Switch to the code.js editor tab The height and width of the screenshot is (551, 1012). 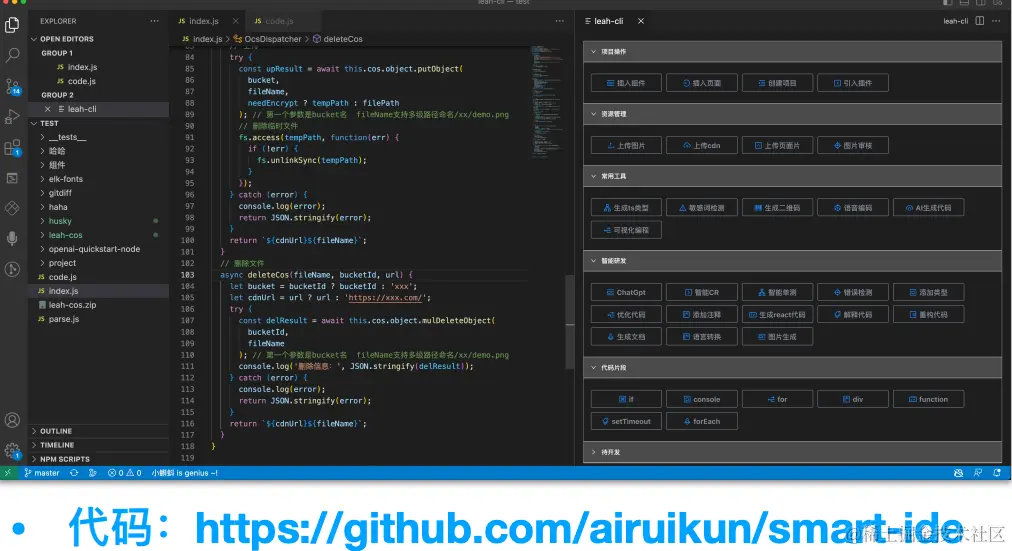click(281, 21)
